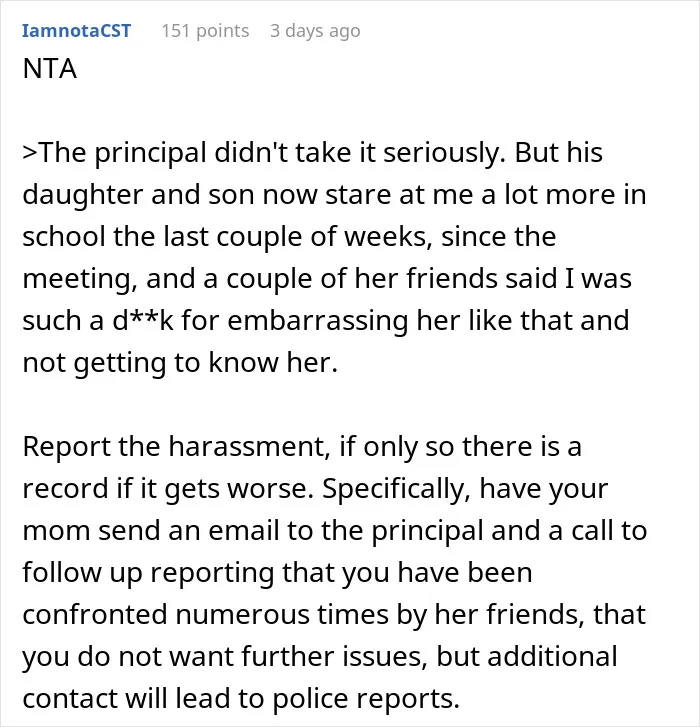Click the 3 days ago timestamp
This screenshot has height=727, width=700.
click(315, 31)
